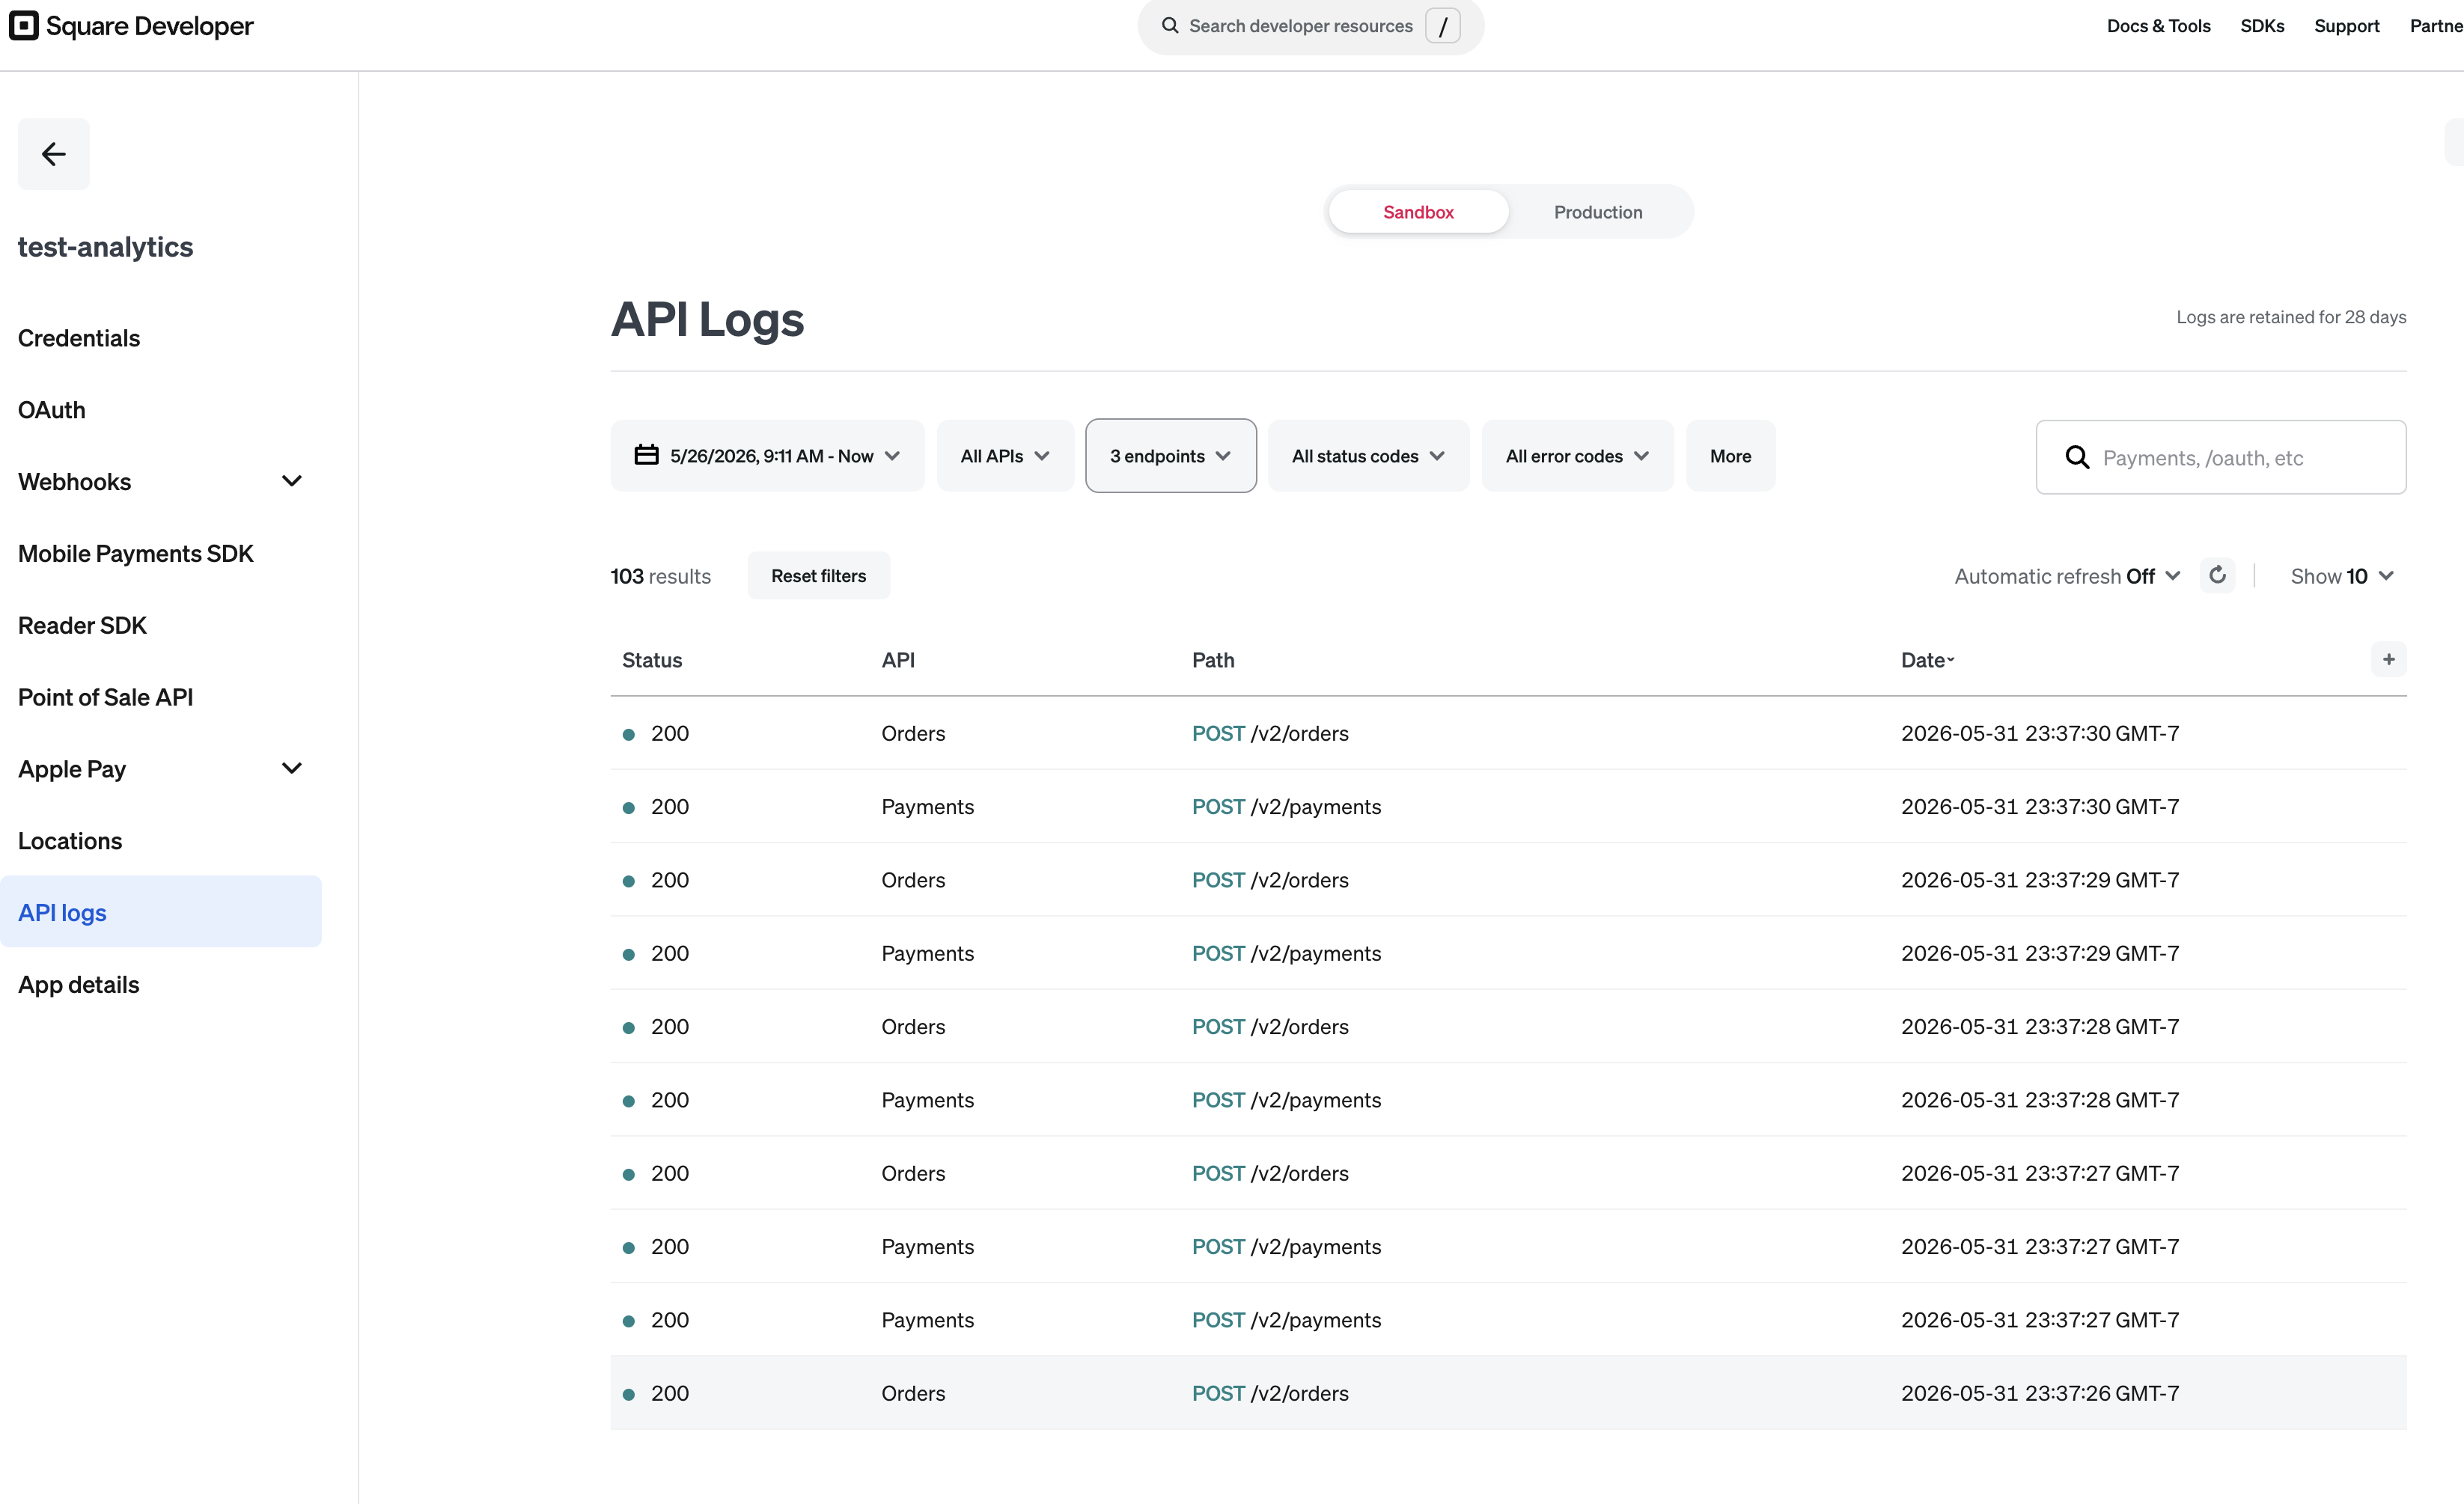This screenshot has width=2464, height=1504.
Task: Open the Orders log at 23:37:27
Action: tap(1508, 1173)
